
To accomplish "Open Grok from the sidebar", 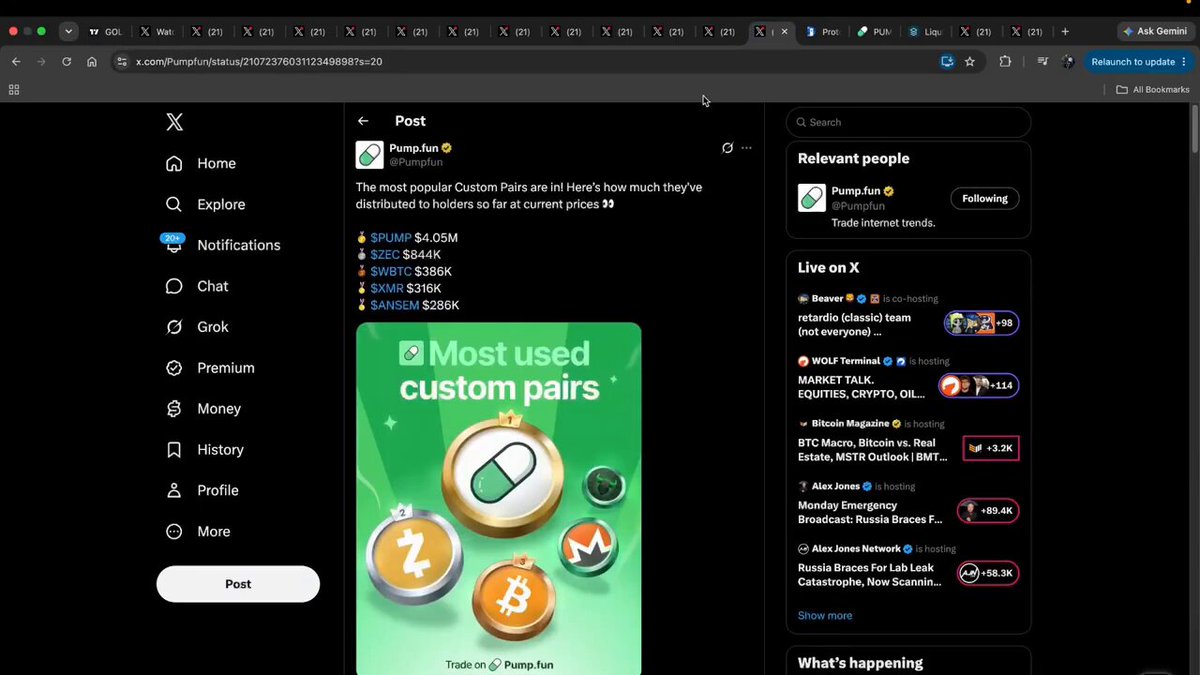I will 197,327.
